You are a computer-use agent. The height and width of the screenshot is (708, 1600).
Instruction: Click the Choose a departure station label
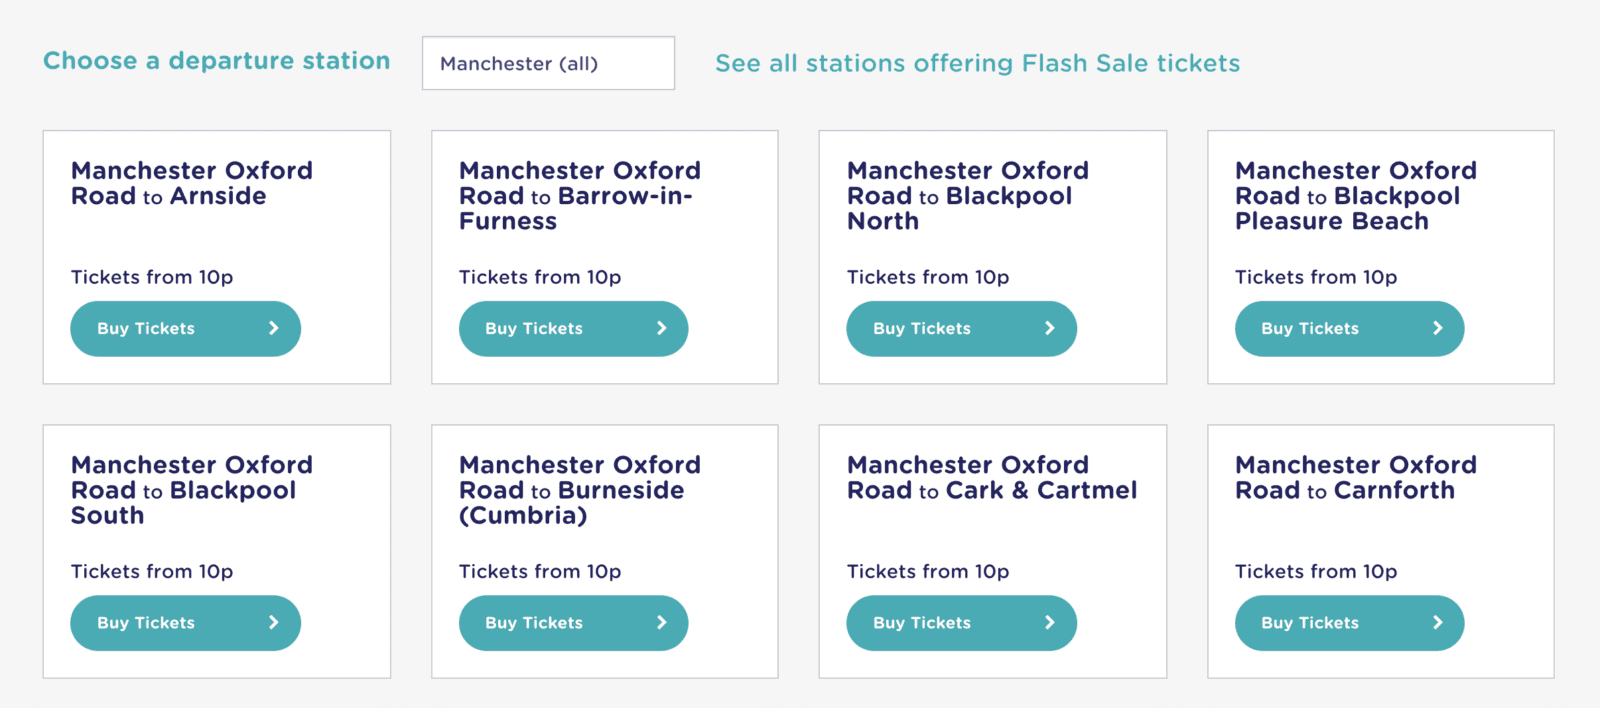click(x=216, y=61)
